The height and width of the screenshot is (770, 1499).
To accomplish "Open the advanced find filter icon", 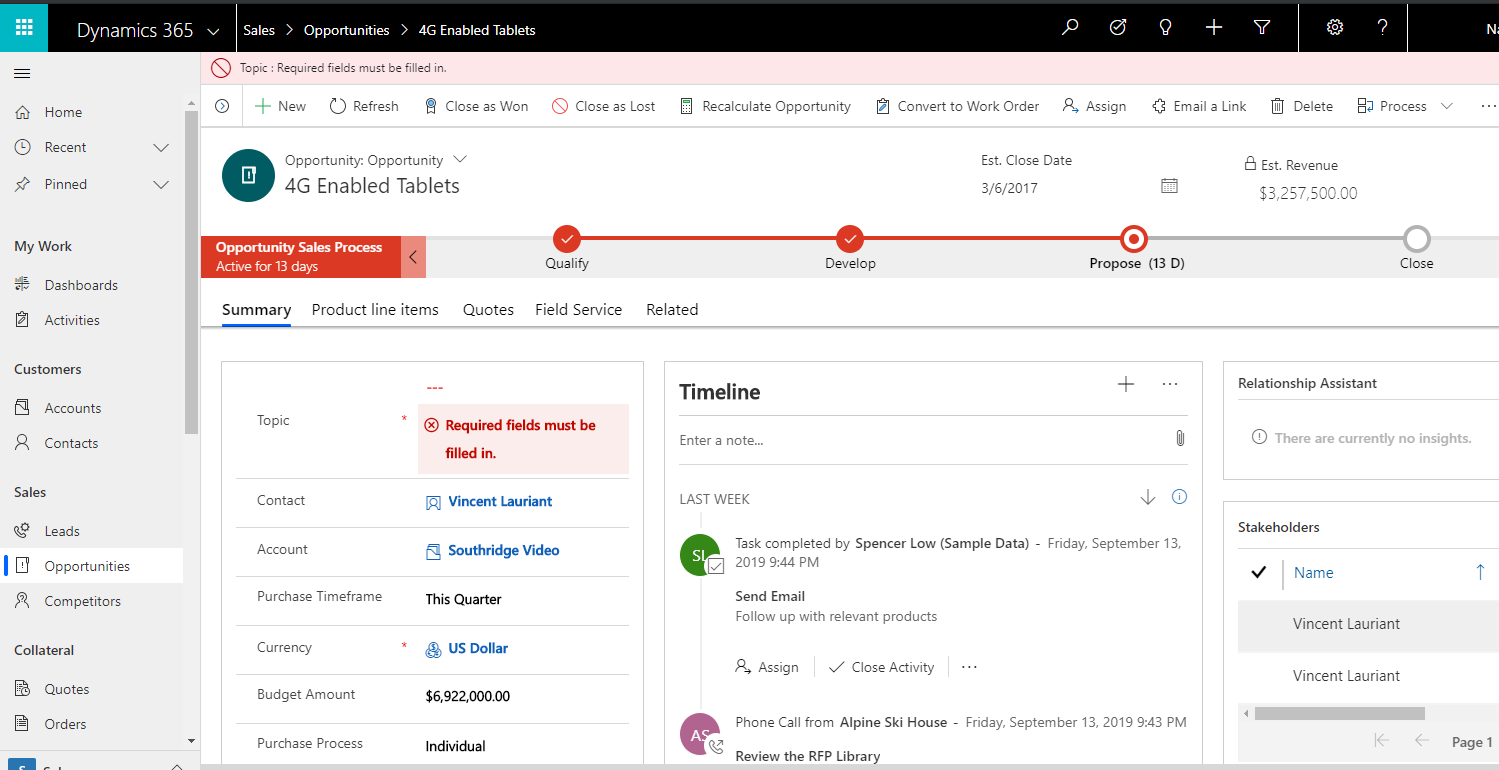I will (x=1262, y=28).
